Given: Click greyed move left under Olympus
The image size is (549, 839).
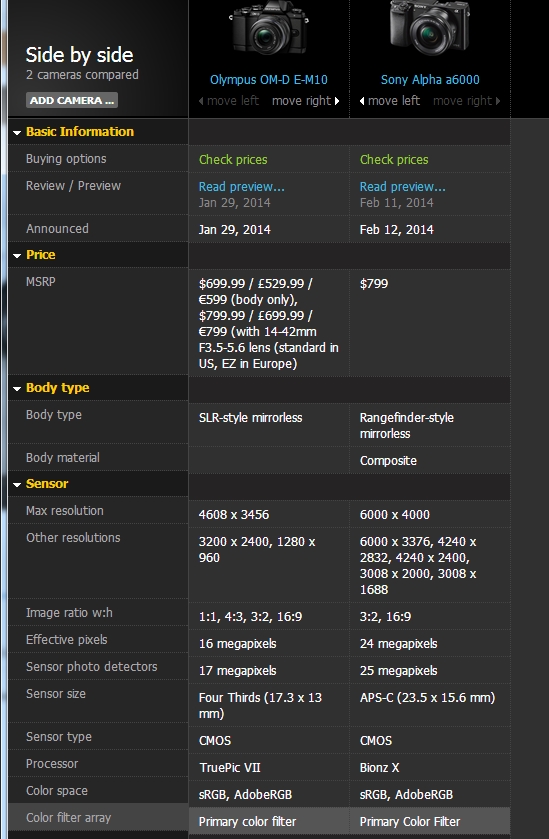Looking at the screenshot, I should click(x=228, y=101).
